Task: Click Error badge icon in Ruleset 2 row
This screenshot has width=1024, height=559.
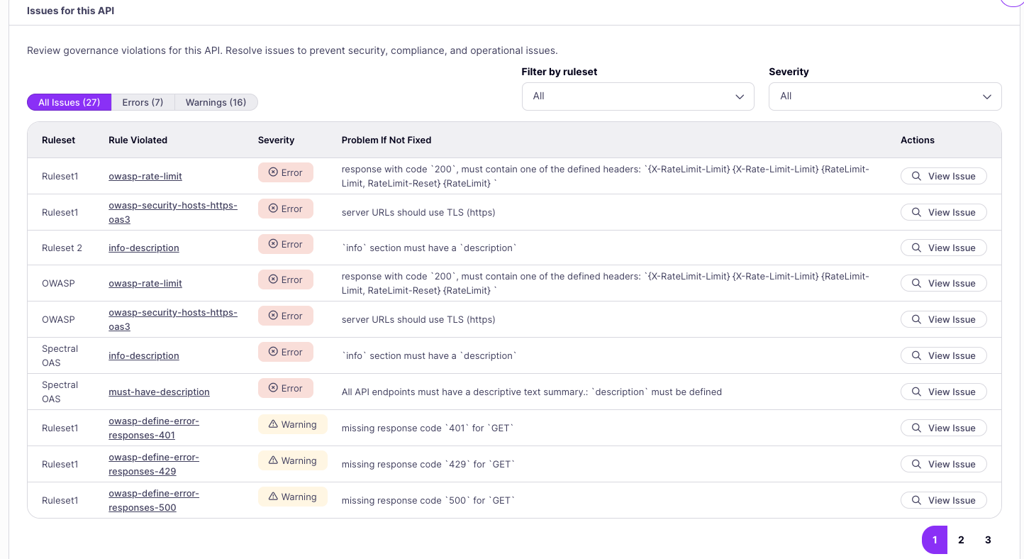Action: [x=273, y=244]
